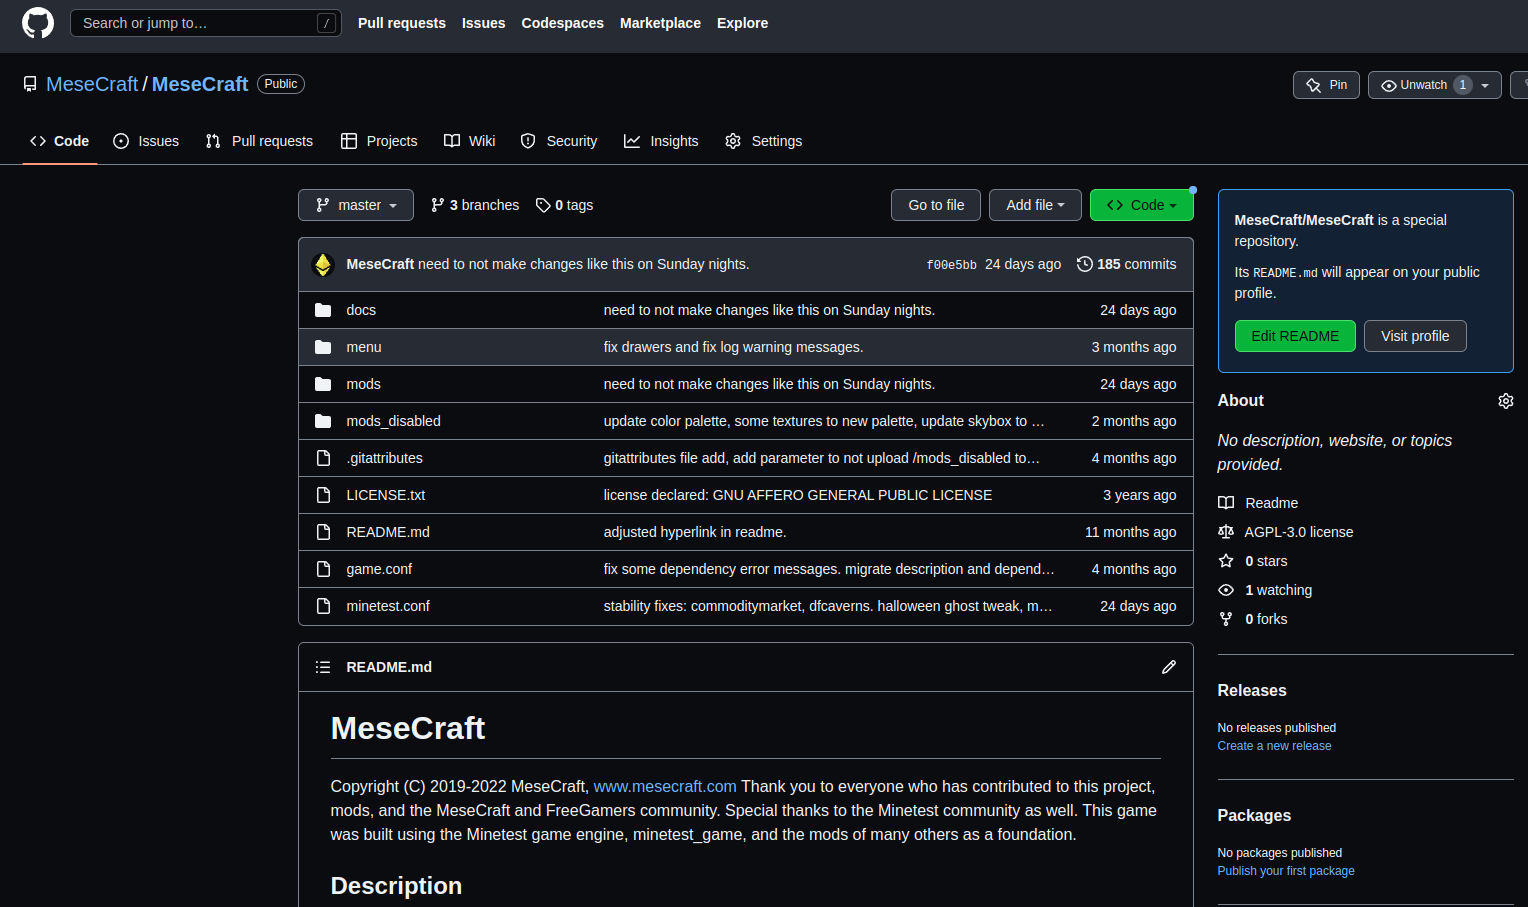
Task: Expand the Unwatch dropdown arrow
Action: tap(1485, 85)
